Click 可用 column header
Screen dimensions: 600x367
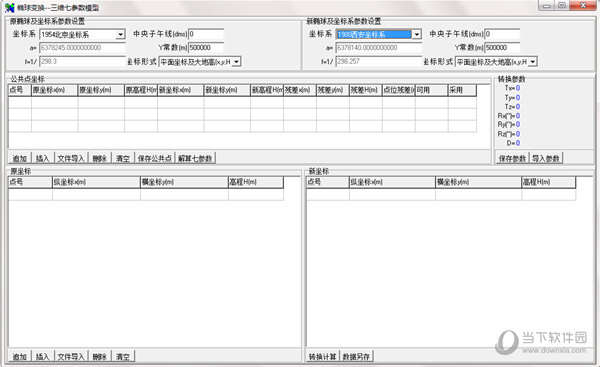432,90
